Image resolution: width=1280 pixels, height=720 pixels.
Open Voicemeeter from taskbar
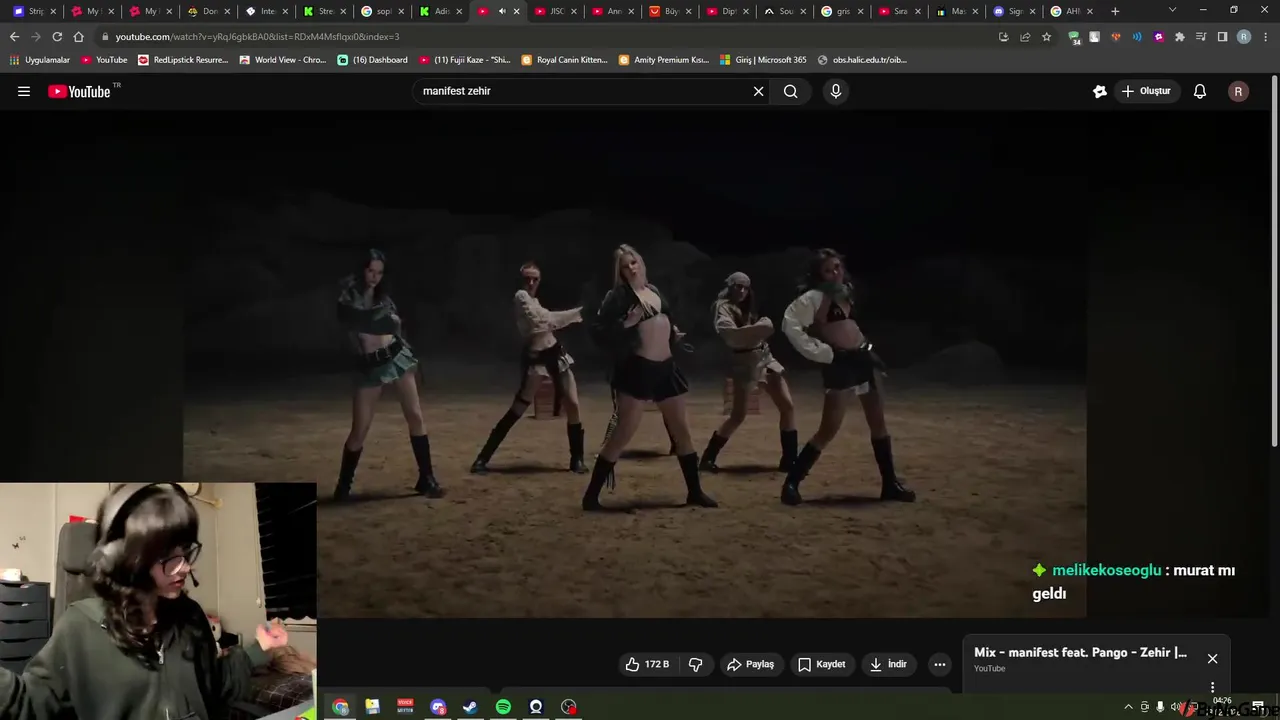pos(405,707)
